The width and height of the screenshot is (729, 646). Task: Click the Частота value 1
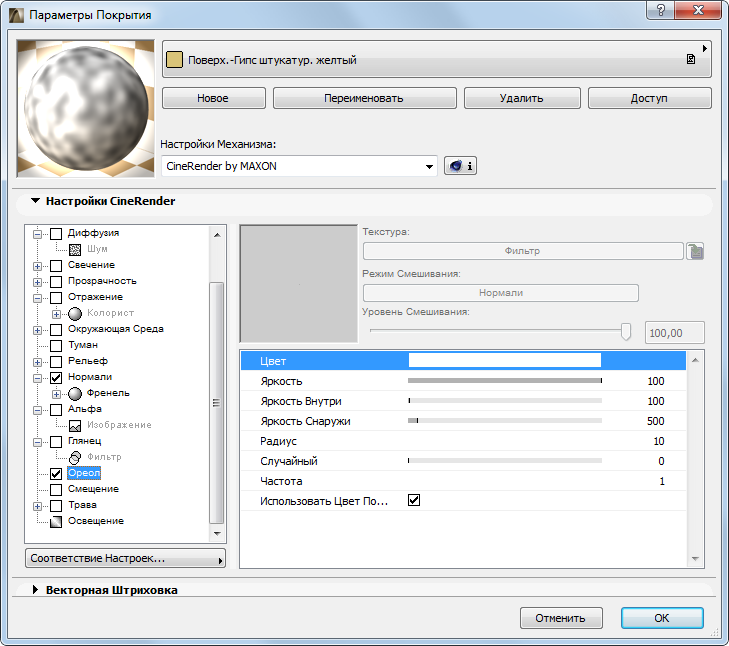[662, 481]
